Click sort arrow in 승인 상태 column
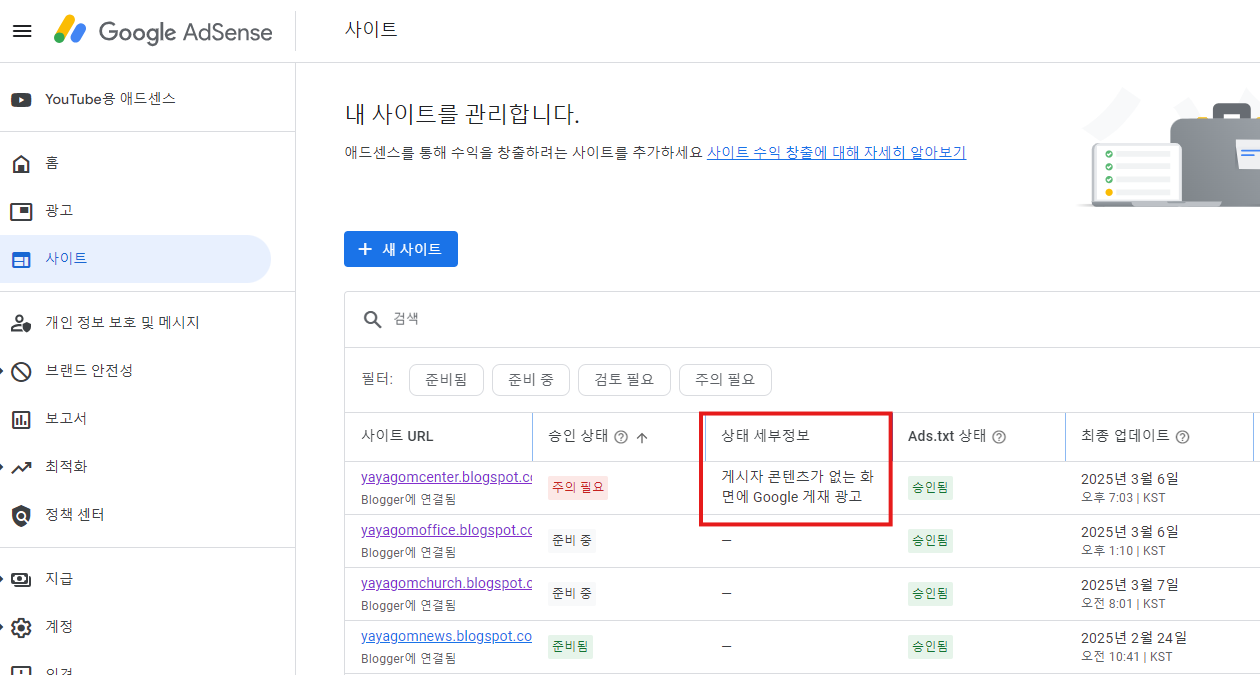The height and width of the screenshot is (675, 1260). tap(642, 437)
